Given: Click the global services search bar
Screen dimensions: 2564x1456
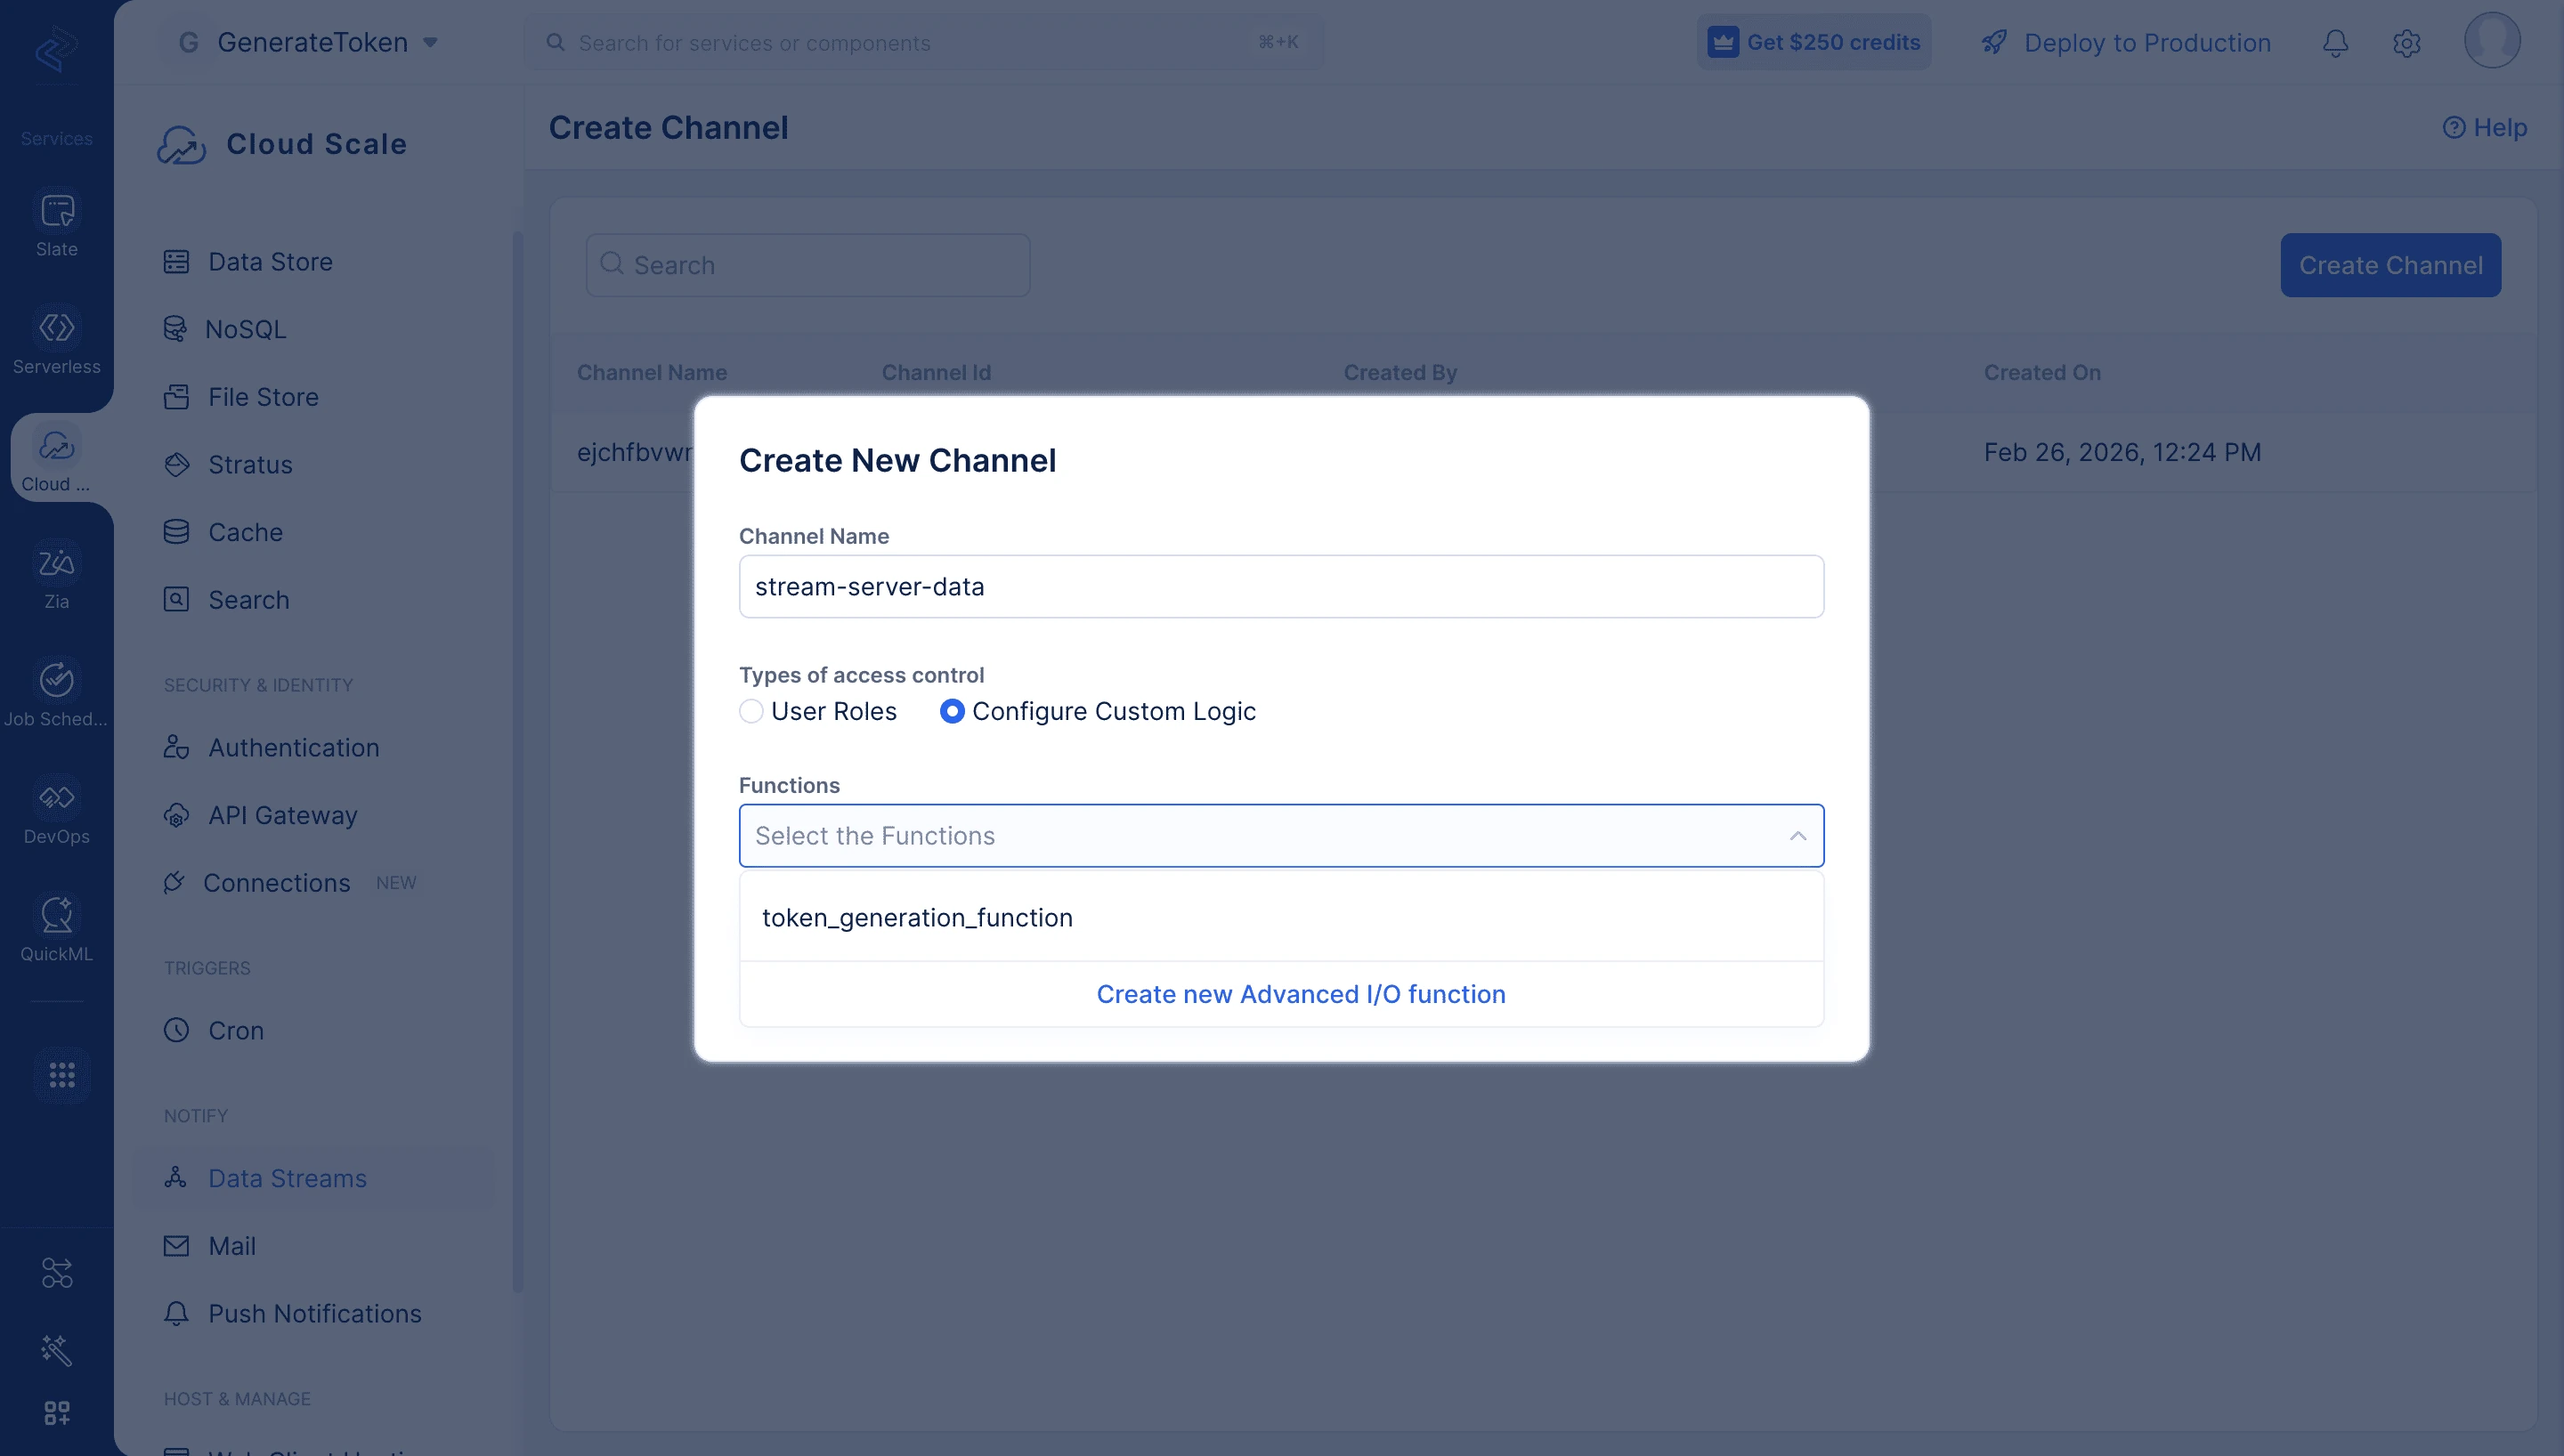Looking at the screenshot, I should click(922, 43).
